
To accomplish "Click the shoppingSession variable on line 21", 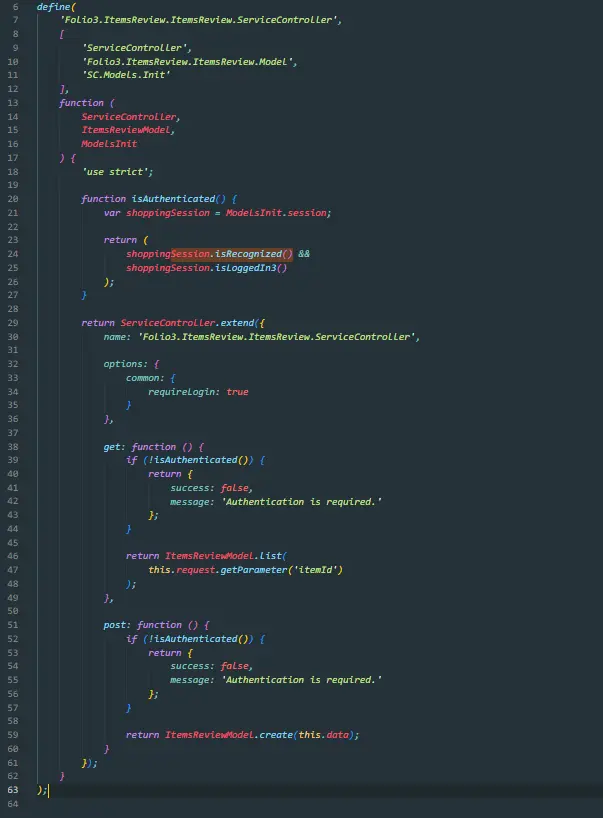I will [x=167, y=213].
